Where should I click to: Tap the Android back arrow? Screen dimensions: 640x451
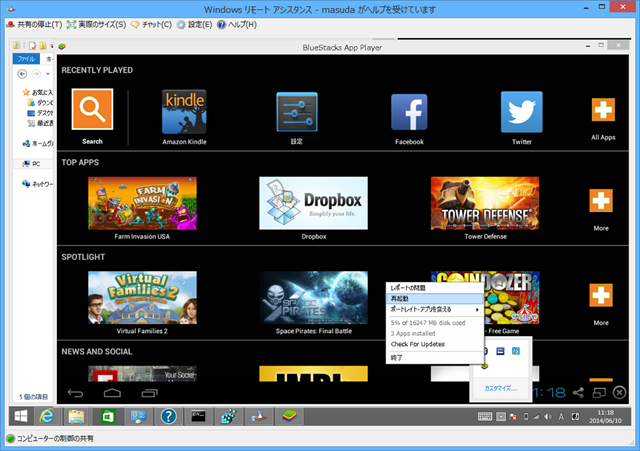73,392
